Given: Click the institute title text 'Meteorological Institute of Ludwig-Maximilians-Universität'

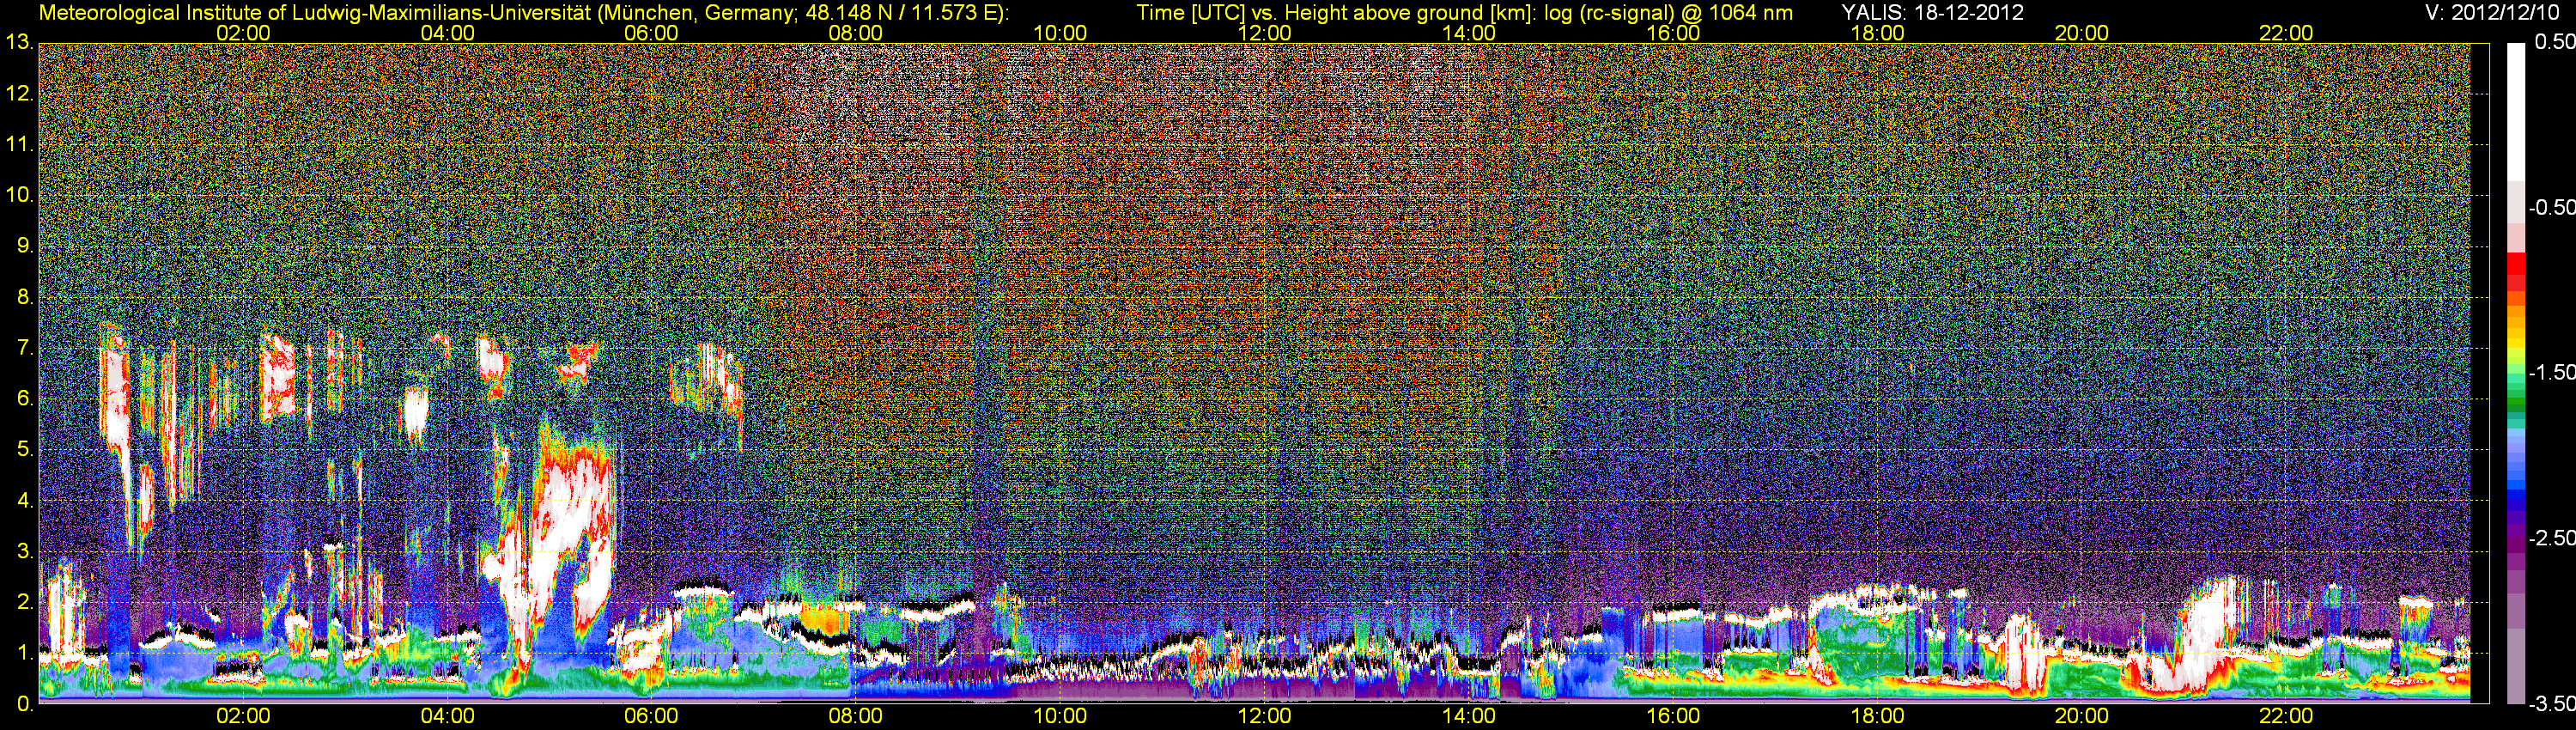Looking at the screenshot, I should (313, 12).
